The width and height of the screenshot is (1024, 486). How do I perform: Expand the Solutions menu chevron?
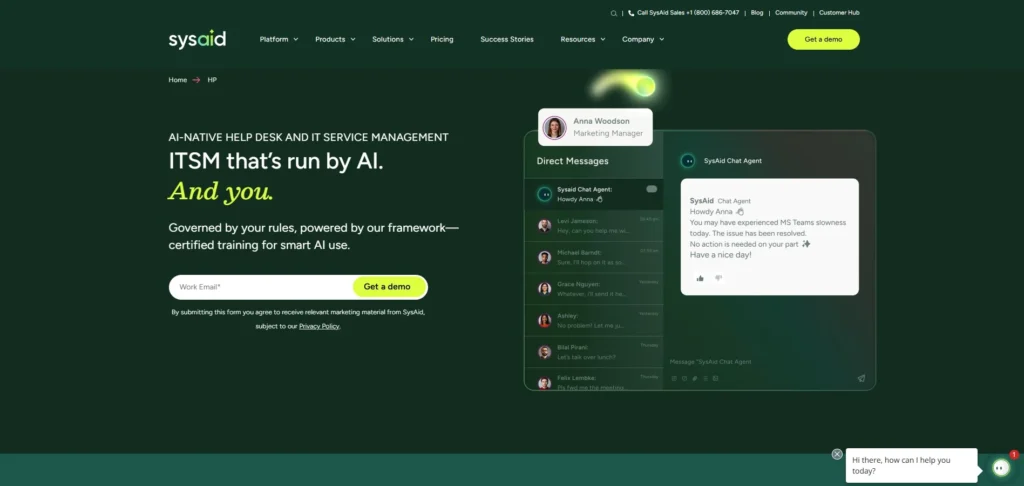(x=411, y=39)
